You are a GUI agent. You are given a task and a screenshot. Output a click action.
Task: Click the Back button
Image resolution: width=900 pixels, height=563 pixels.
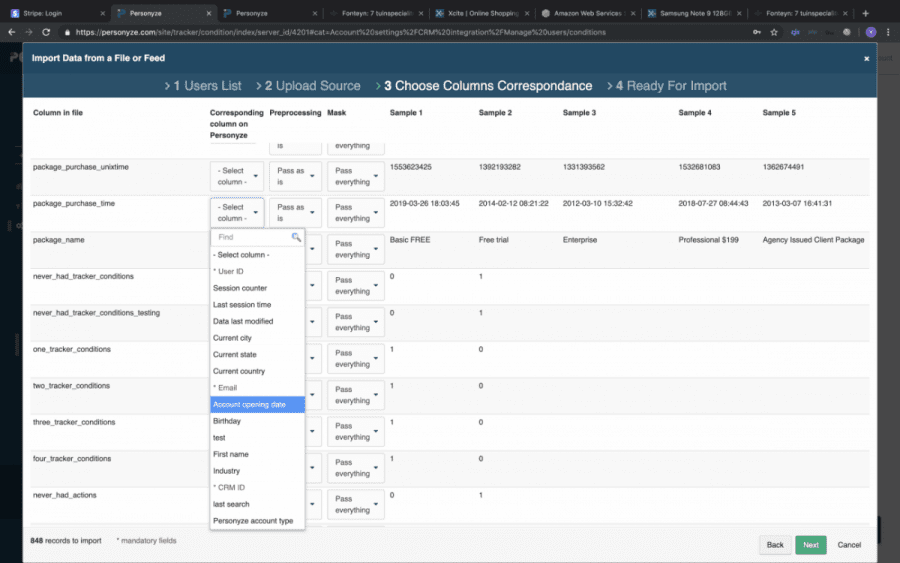click(774, 545)
